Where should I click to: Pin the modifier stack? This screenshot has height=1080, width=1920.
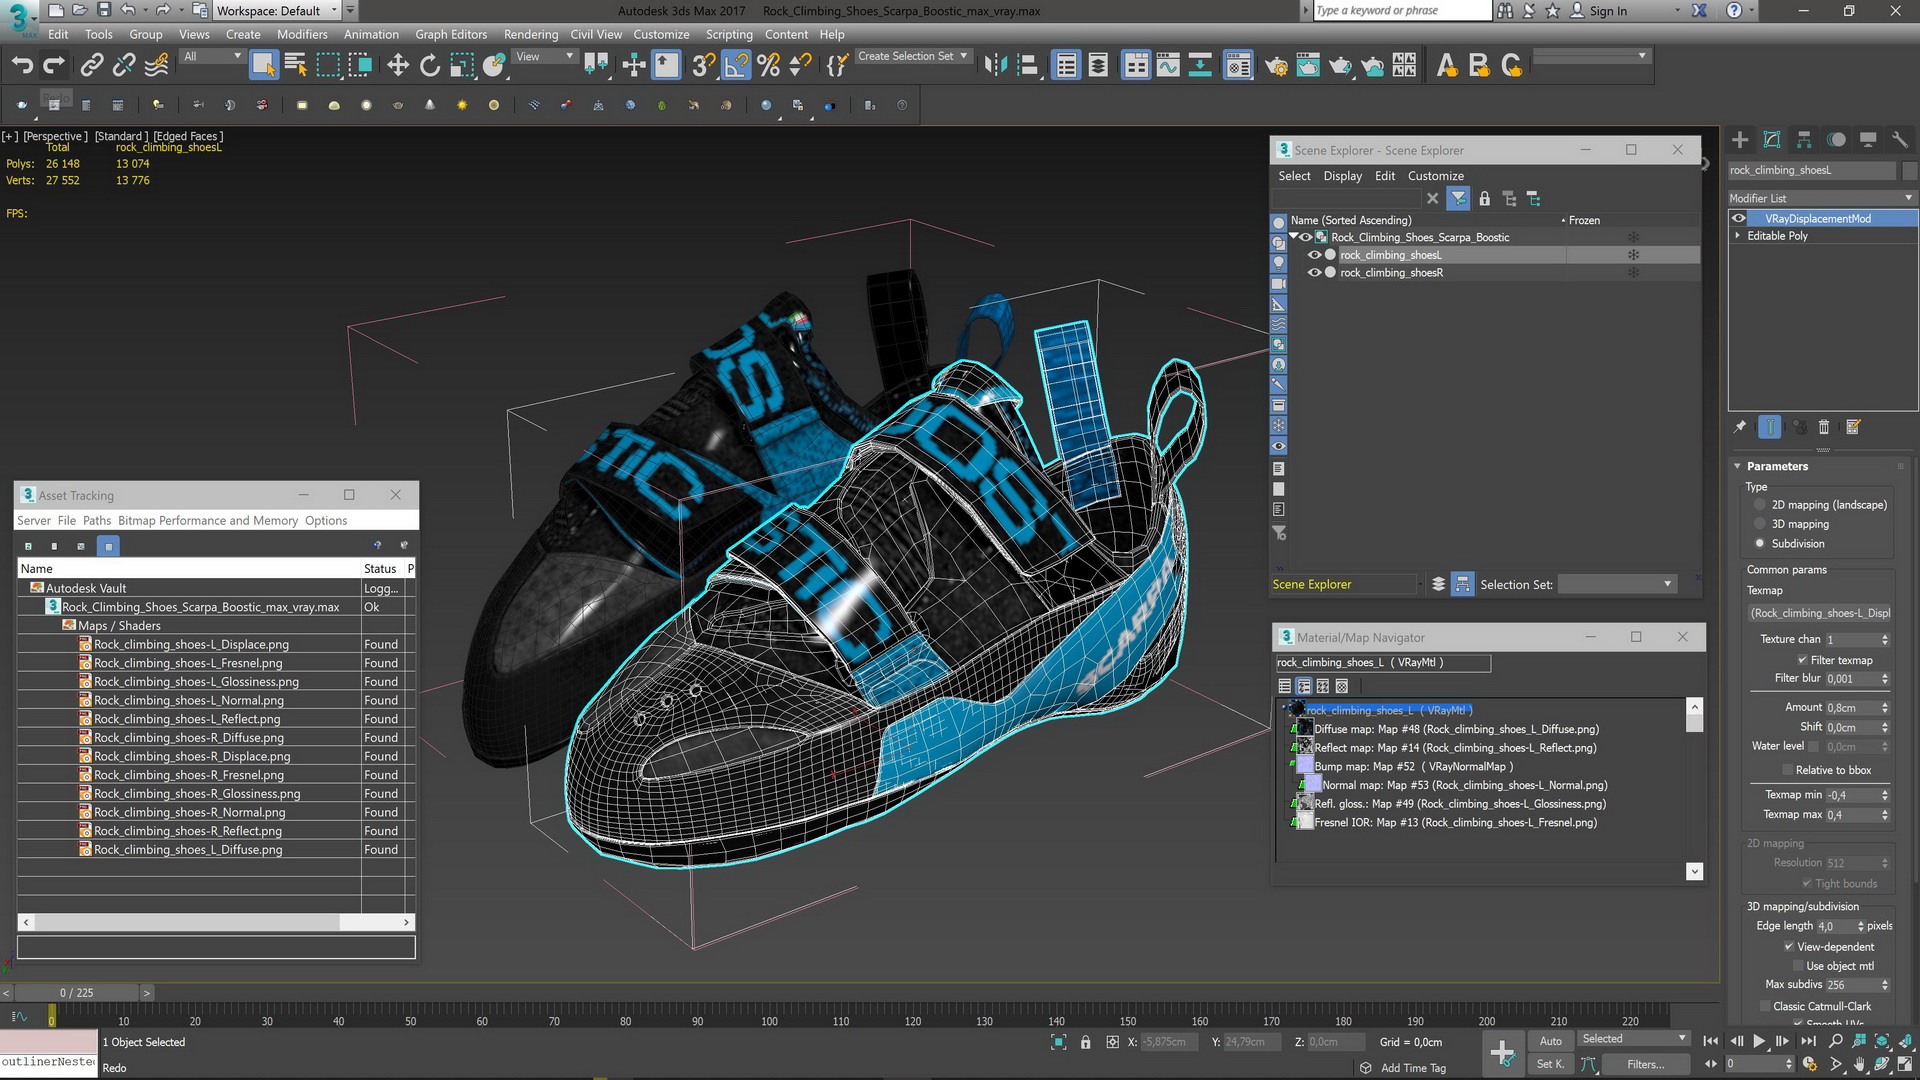pyautogui.click(x=1740, y=427)
